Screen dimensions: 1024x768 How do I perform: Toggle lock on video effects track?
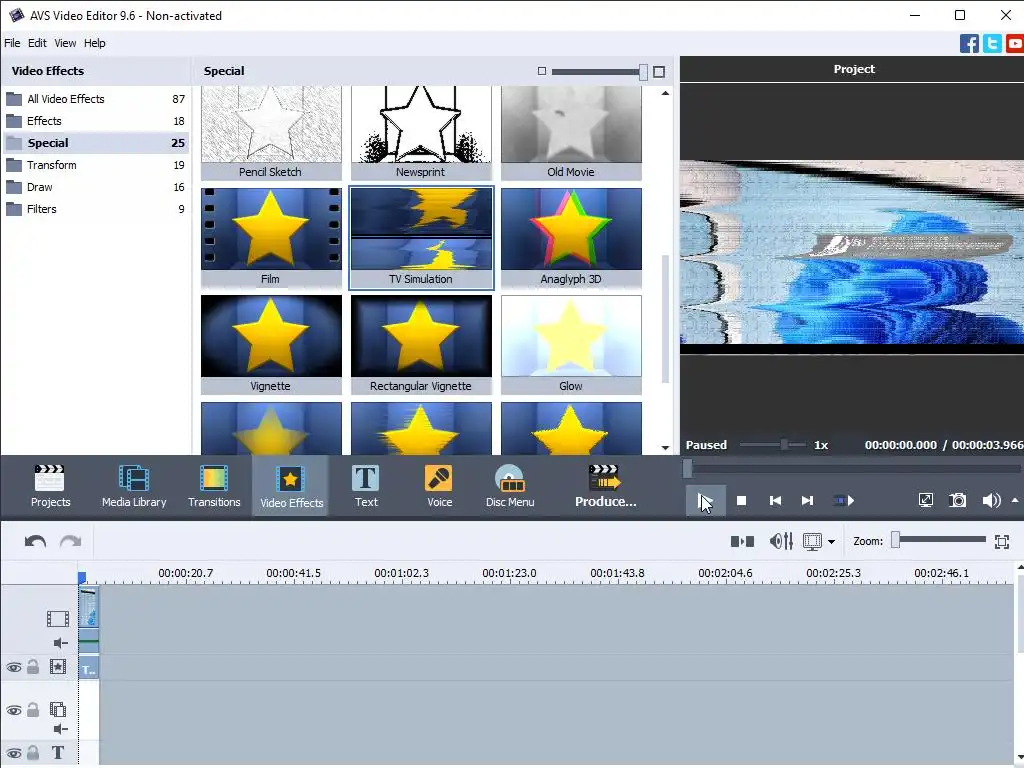(x=33, y=667)
